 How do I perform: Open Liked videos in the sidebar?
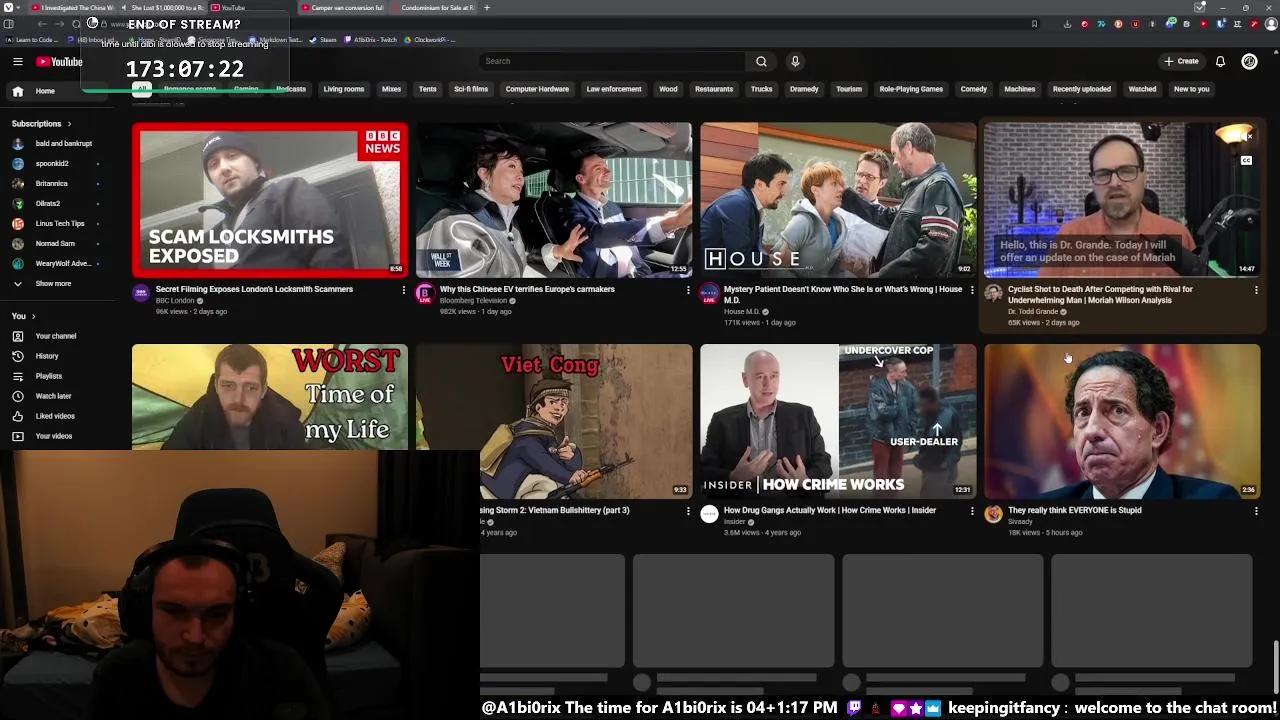pos(54,416)
